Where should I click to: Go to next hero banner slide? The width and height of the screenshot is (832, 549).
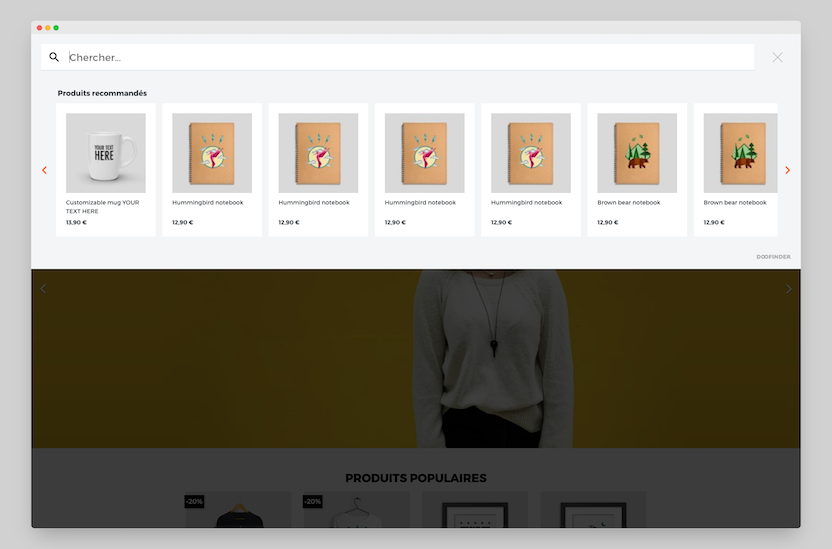[x=788, y=289]
